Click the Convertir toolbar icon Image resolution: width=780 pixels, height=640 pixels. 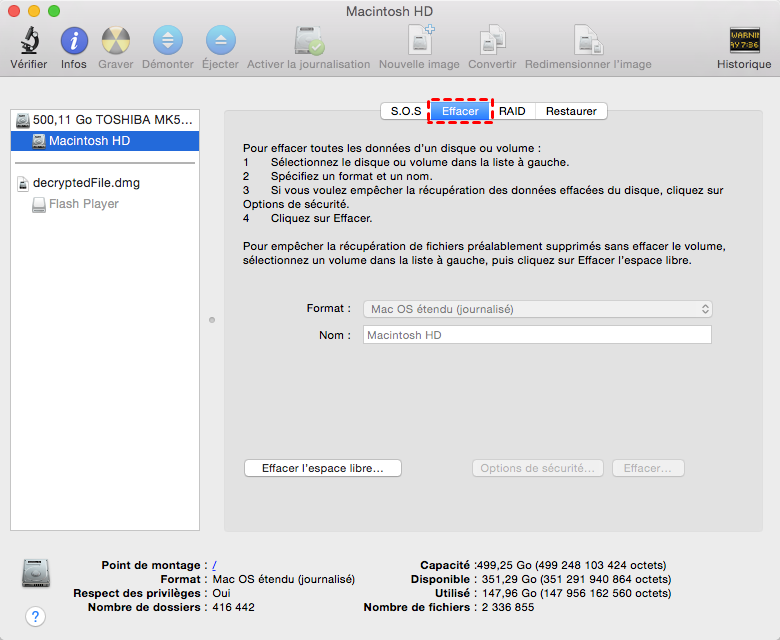pos(492,41)
